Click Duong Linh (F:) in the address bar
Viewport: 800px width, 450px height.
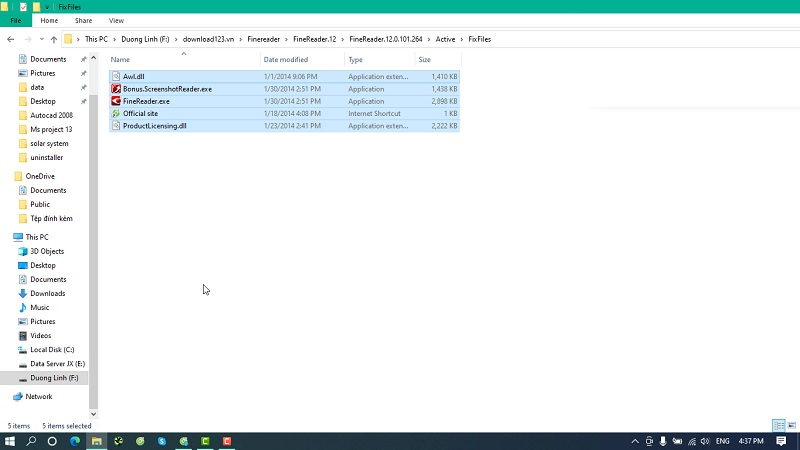(145, 39)
